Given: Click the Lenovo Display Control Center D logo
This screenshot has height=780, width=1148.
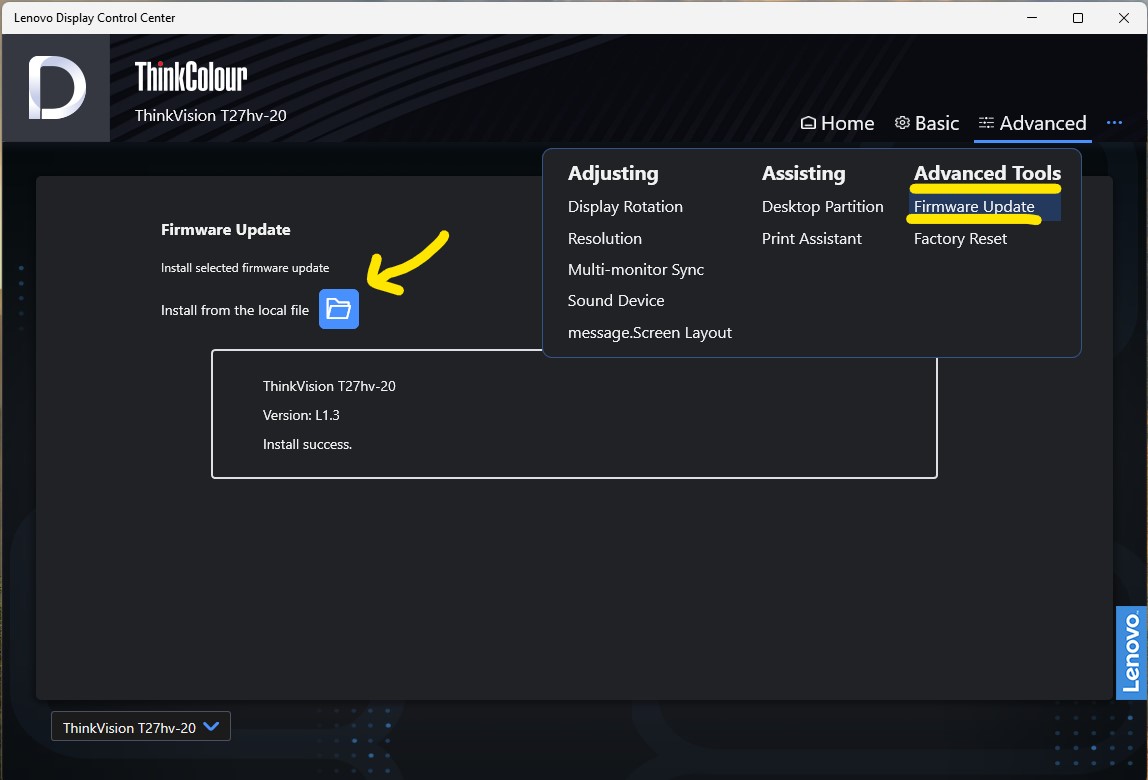Looking at the screenshot, I should 56,88.
